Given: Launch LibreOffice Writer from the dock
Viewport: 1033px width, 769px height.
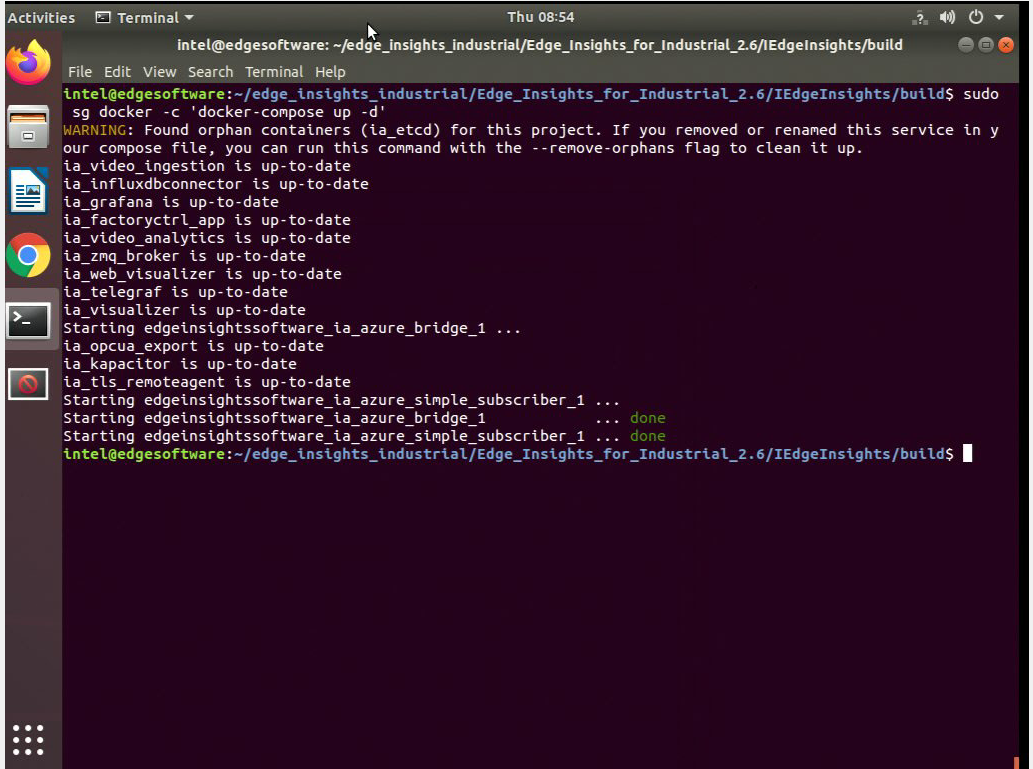Looking at the screenshot, I should [28, 191].
